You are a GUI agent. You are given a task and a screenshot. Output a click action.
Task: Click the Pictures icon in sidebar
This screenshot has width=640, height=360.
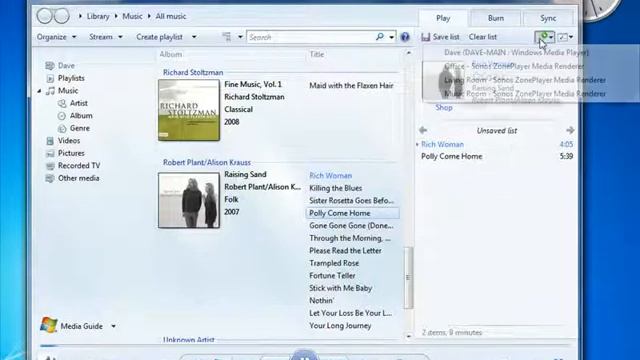pyautogui.click(x=50, y=153)
